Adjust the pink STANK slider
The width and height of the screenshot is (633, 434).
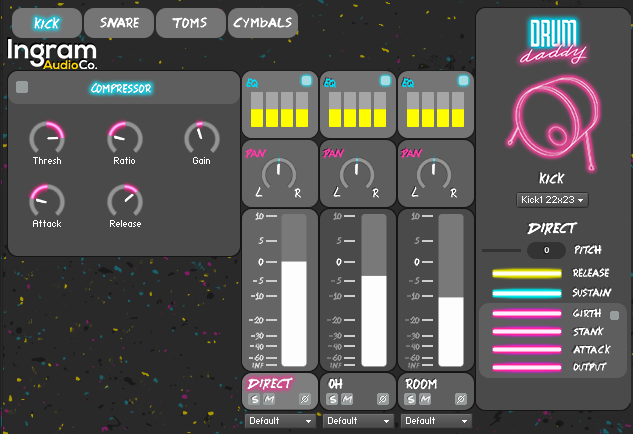pos(527,332)
